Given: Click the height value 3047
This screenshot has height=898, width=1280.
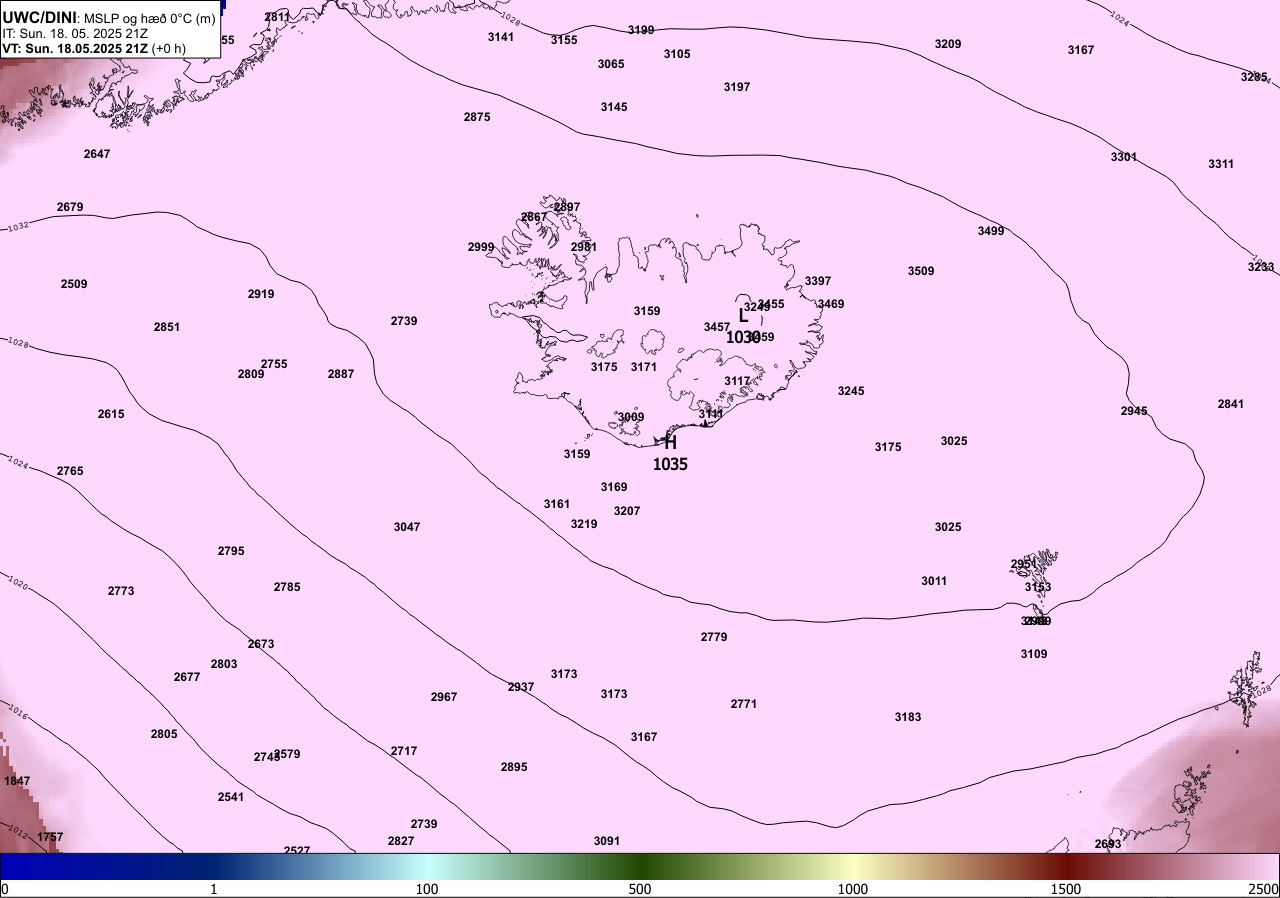Looking at the screenshot, I should point(407,527).
